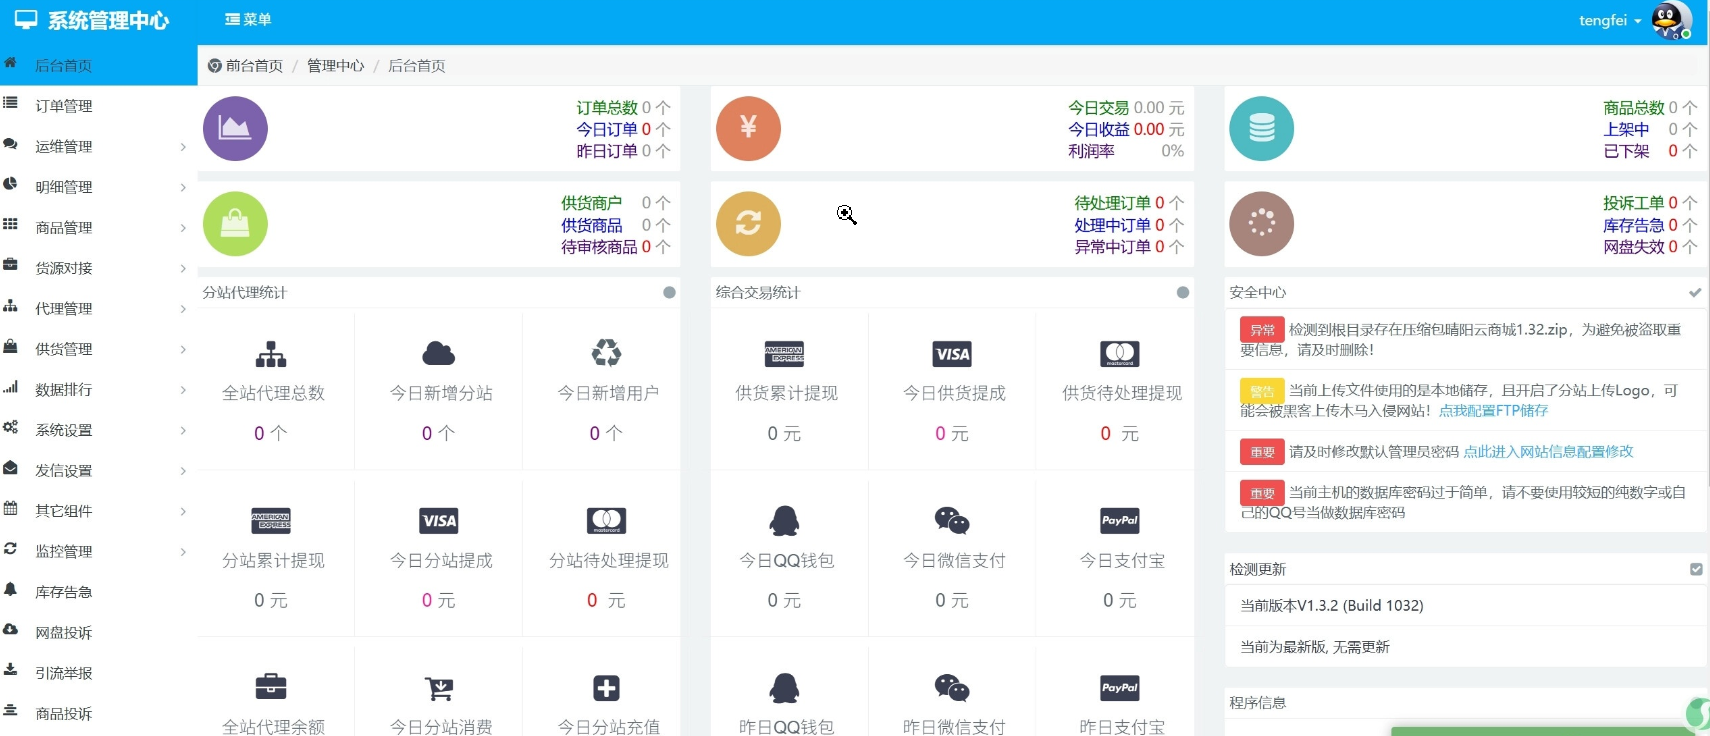Screen dimensions: 1710x736
Task: Click the 系统管理中心 logo title
Action: (92, 20)
